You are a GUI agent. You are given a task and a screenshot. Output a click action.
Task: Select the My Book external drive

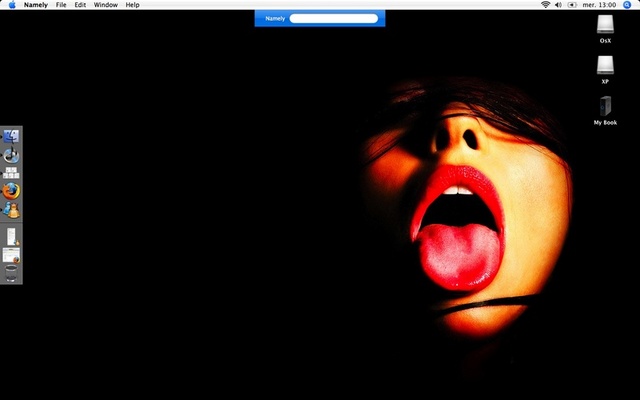point(605,106)
